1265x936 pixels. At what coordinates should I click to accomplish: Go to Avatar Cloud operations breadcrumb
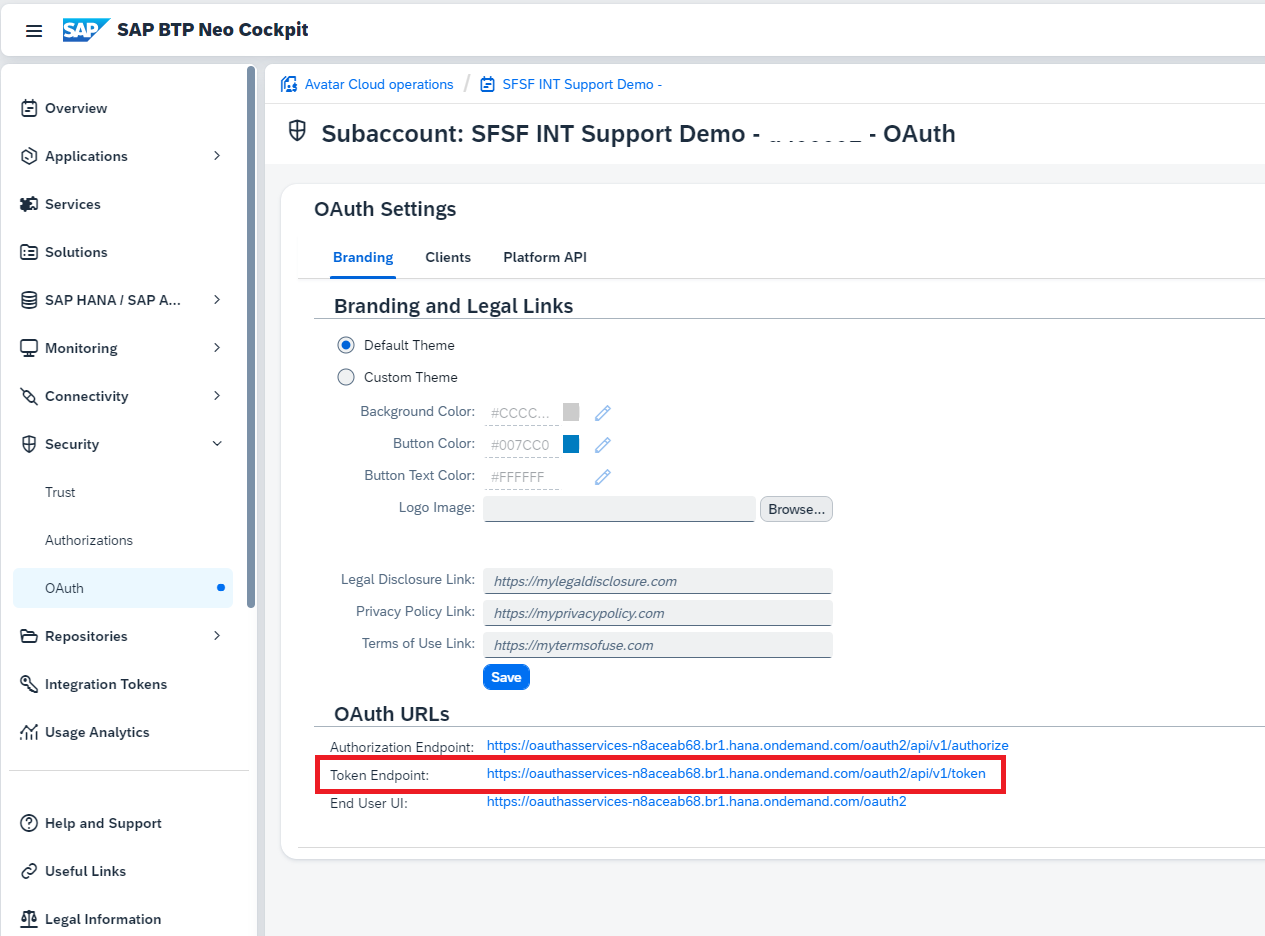click(x=379, y=84)
